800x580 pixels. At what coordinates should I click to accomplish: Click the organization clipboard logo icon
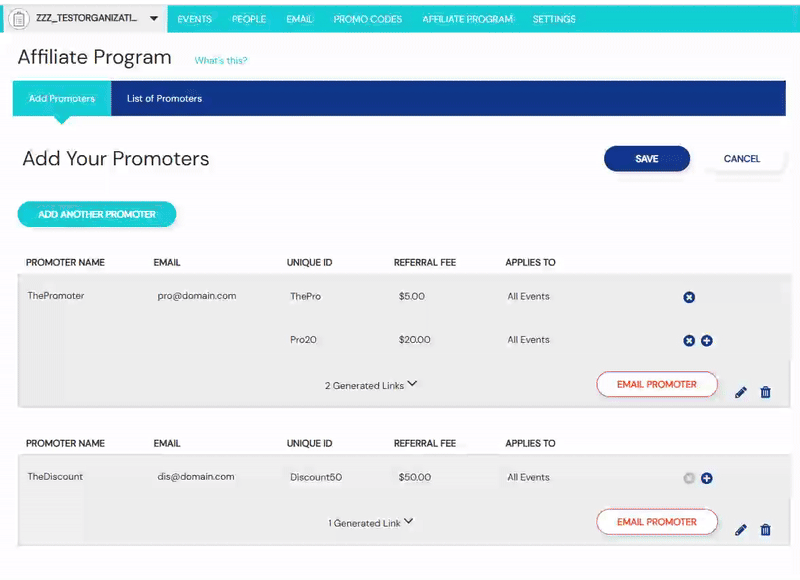click(x=19, y=19)
